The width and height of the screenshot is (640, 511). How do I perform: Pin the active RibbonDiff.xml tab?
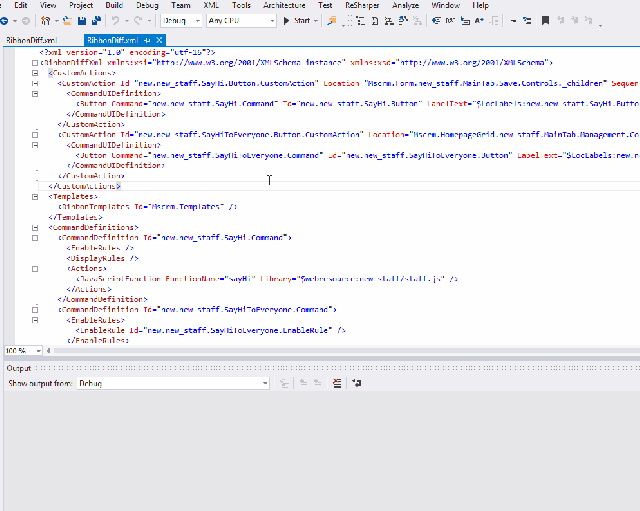tap(148, 40)
